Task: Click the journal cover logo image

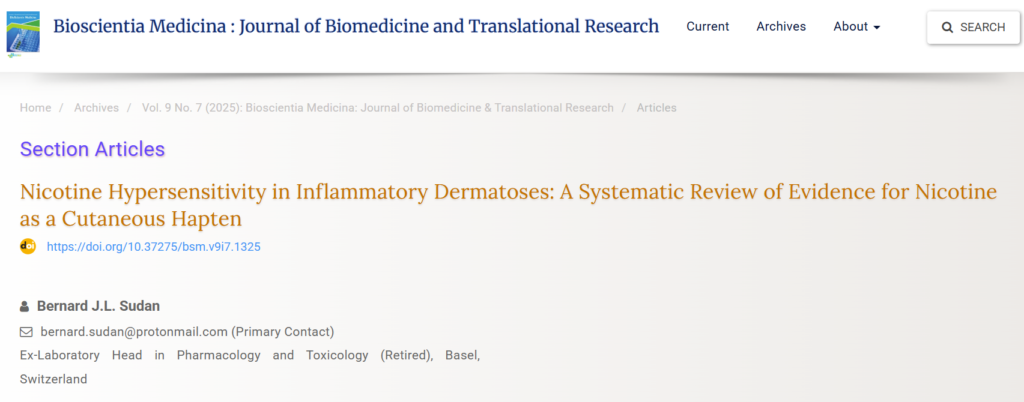Action: click(23, 27)
